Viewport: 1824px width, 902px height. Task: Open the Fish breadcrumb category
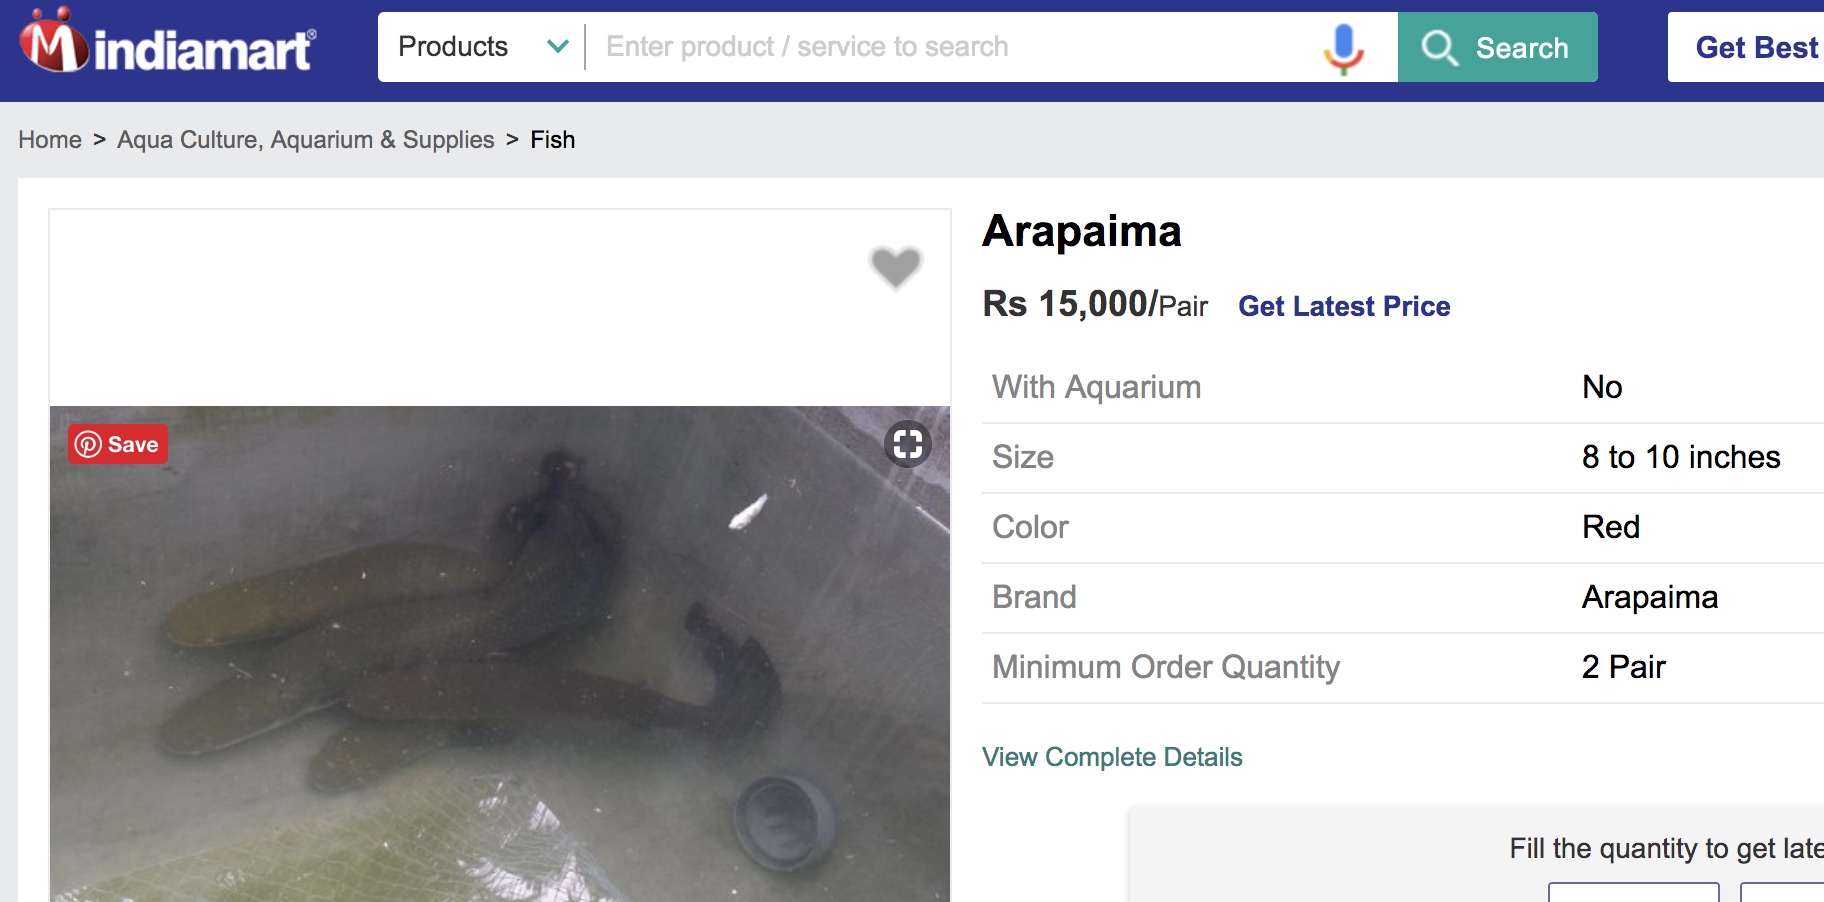click(x=553, y=140)
